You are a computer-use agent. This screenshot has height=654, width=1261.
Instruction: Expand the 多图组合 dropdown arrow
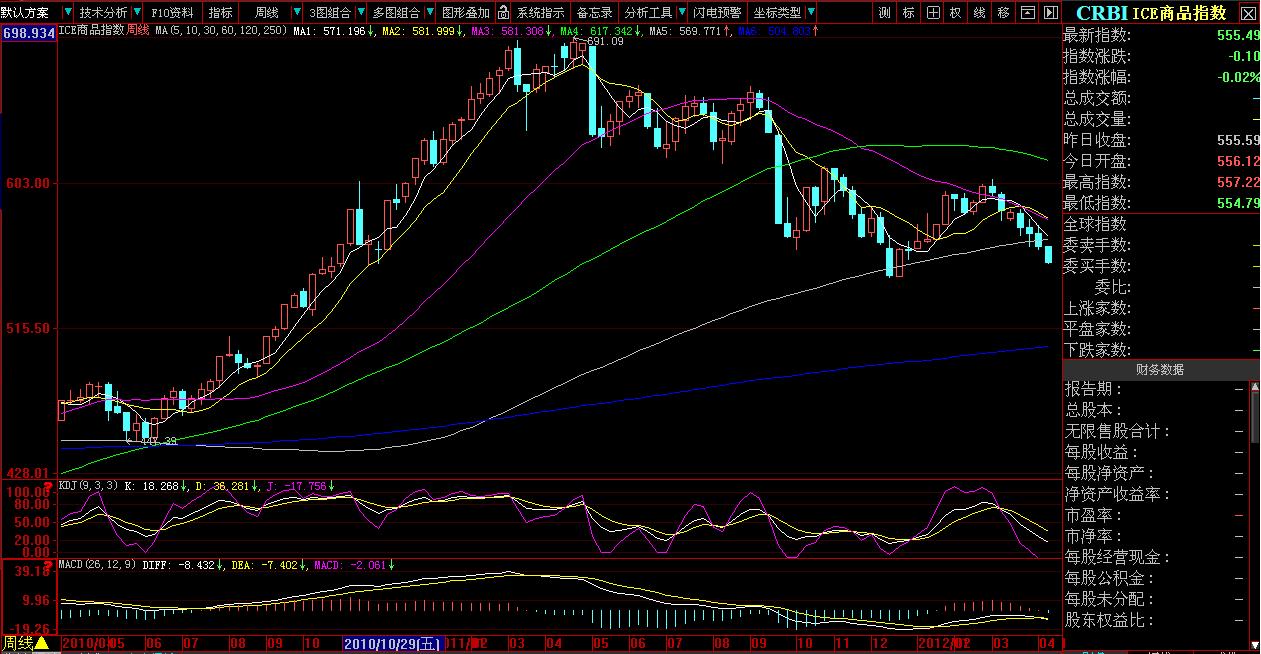pos(429,13)
